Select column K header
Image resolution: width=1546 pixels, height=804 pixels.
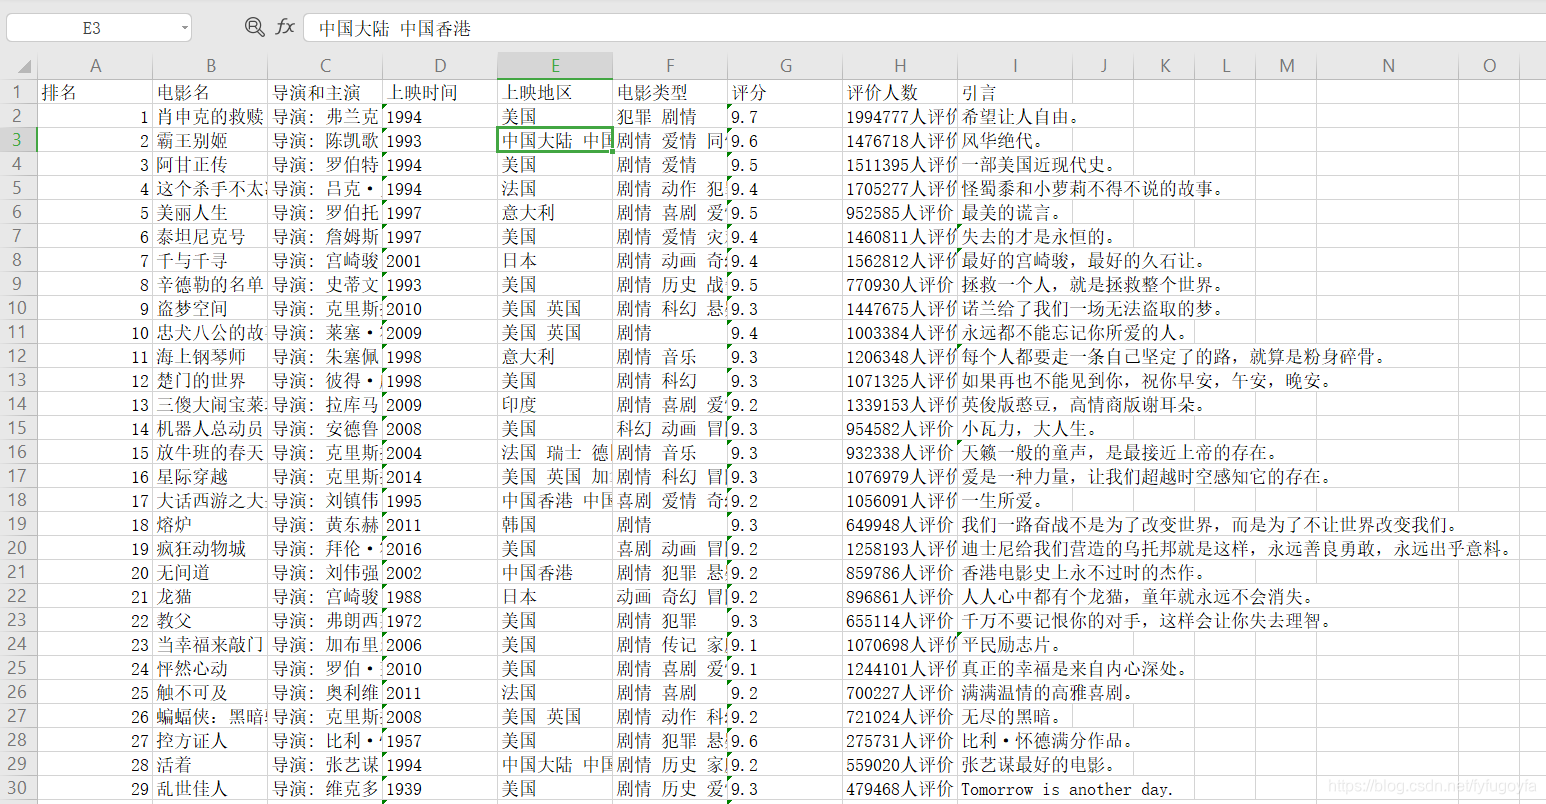[x=1165, y=66]
